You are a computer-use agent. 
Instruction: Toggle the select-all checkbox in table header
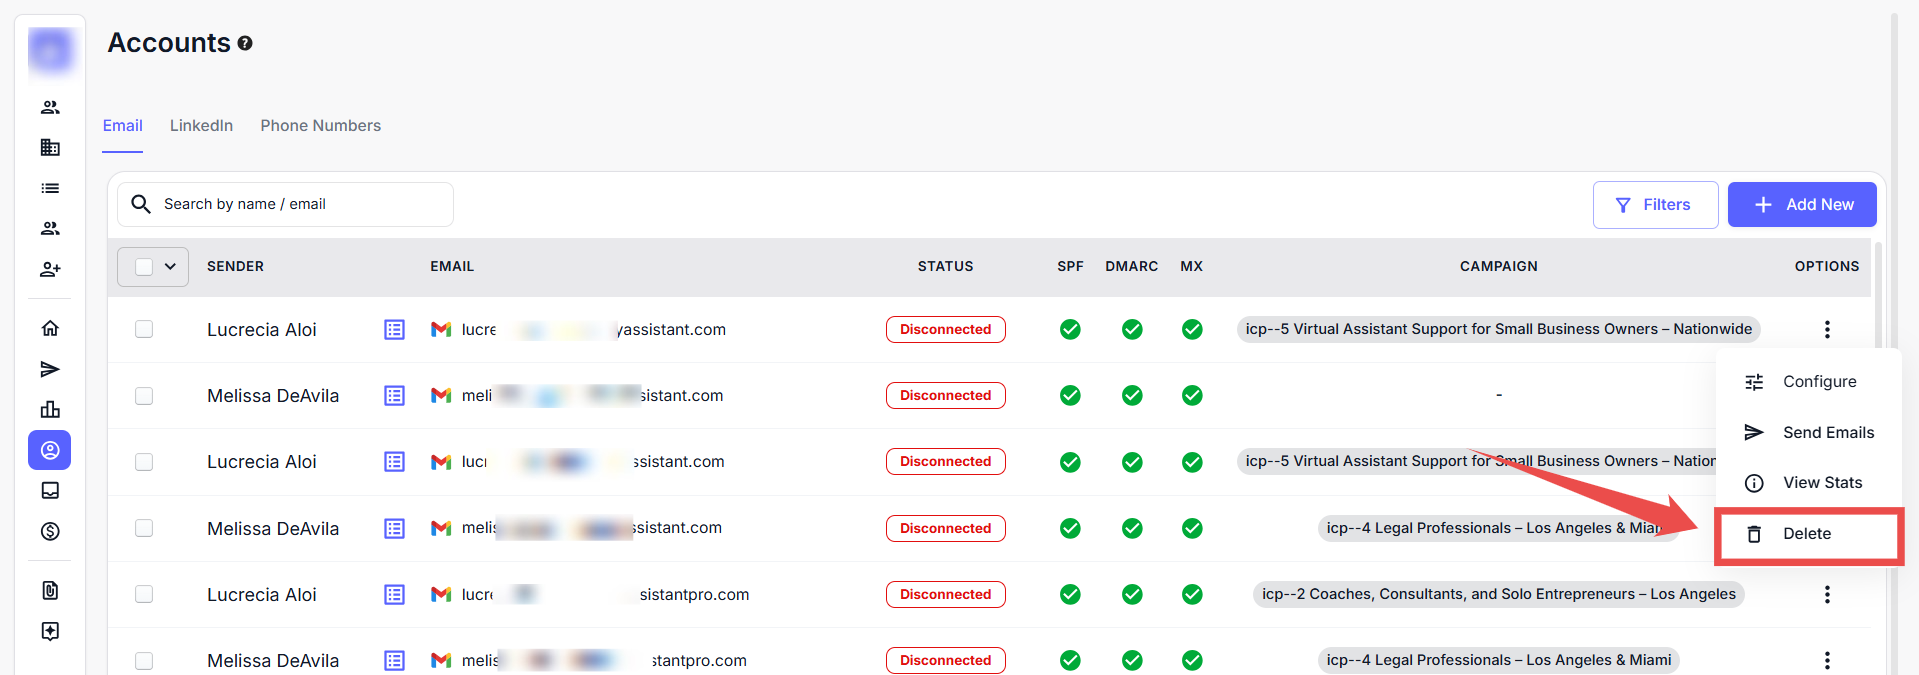144,266
